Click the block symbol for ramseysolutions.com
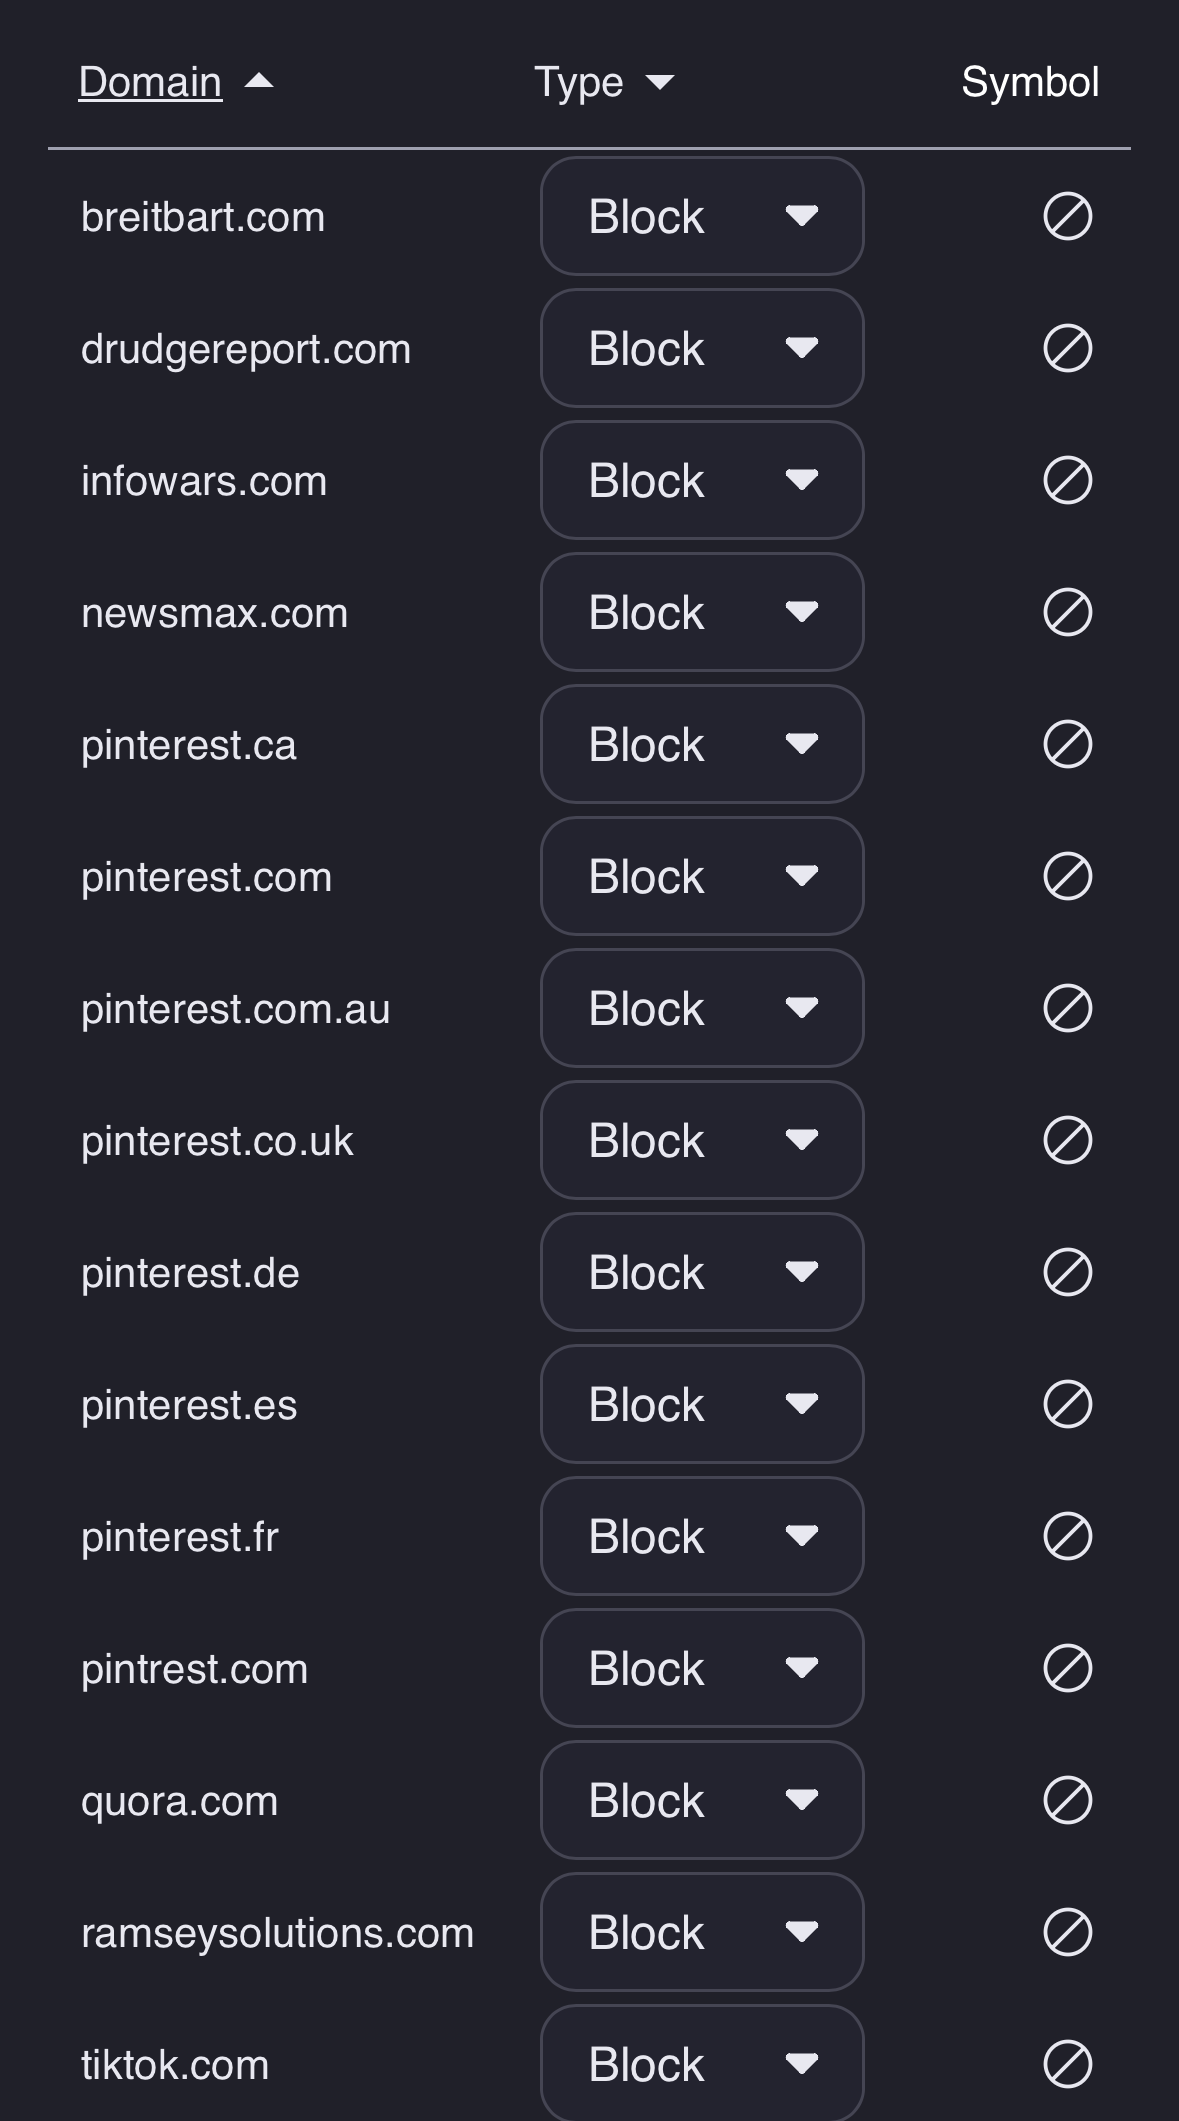Screen dimensions: 1179x2121 pyautogui.click(x=1067, y=1933)
